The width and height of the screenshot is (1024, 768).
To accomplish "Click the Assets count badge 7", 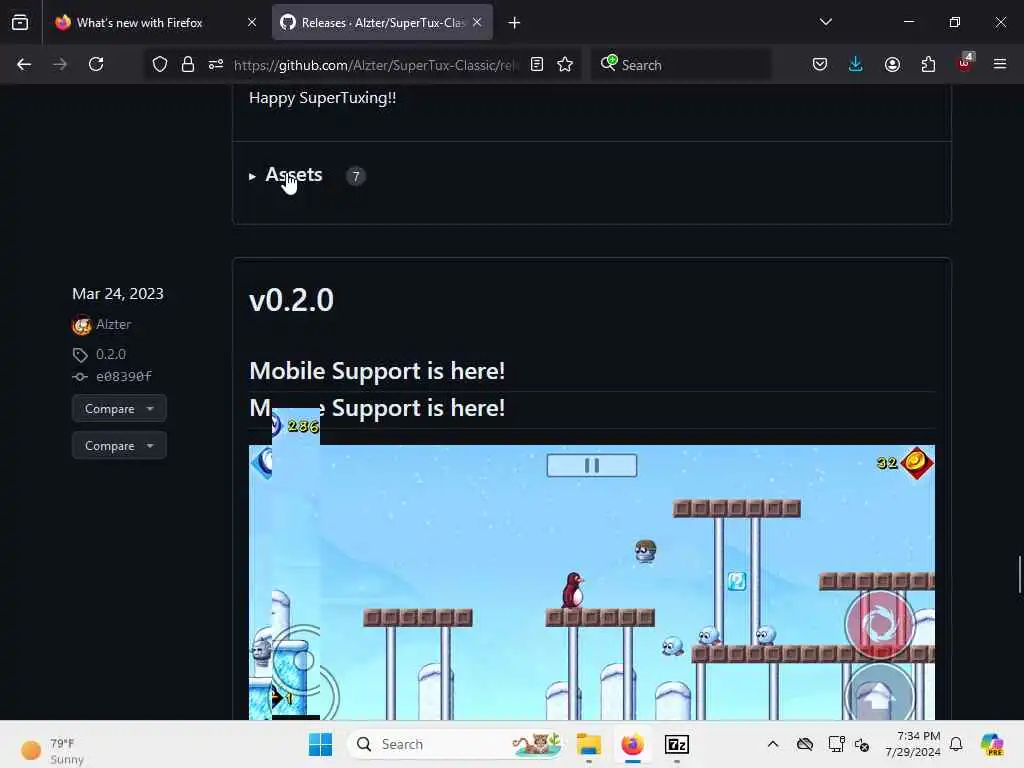I will pyautogui.click(x=356, y=176).
